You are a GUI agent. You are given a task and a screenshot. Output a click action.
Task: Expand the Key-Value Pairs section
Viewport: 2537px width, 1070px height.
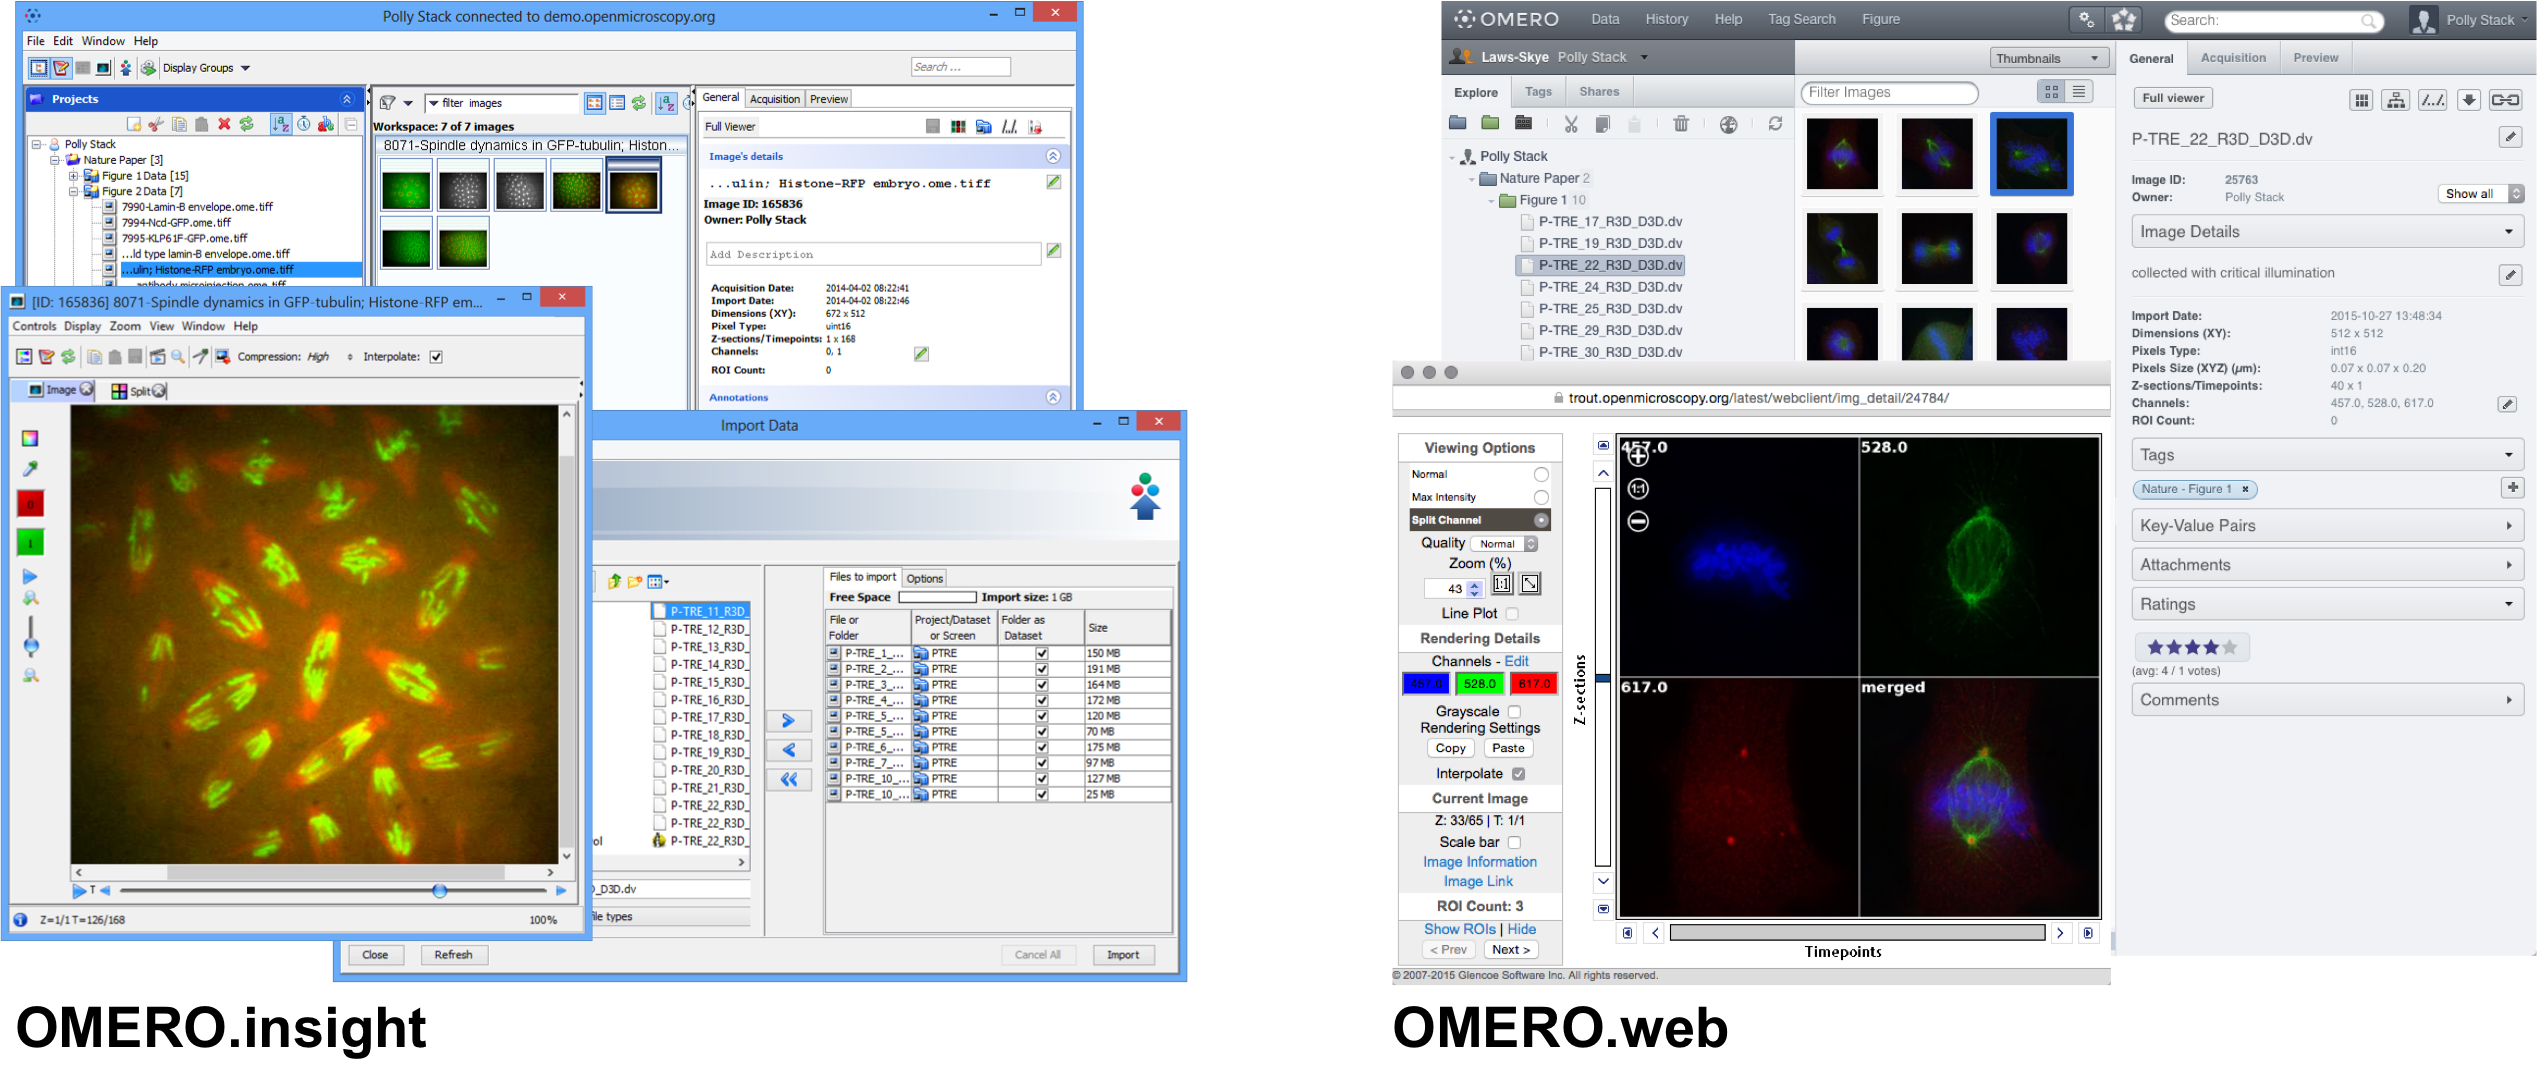tap(2326, 525)
